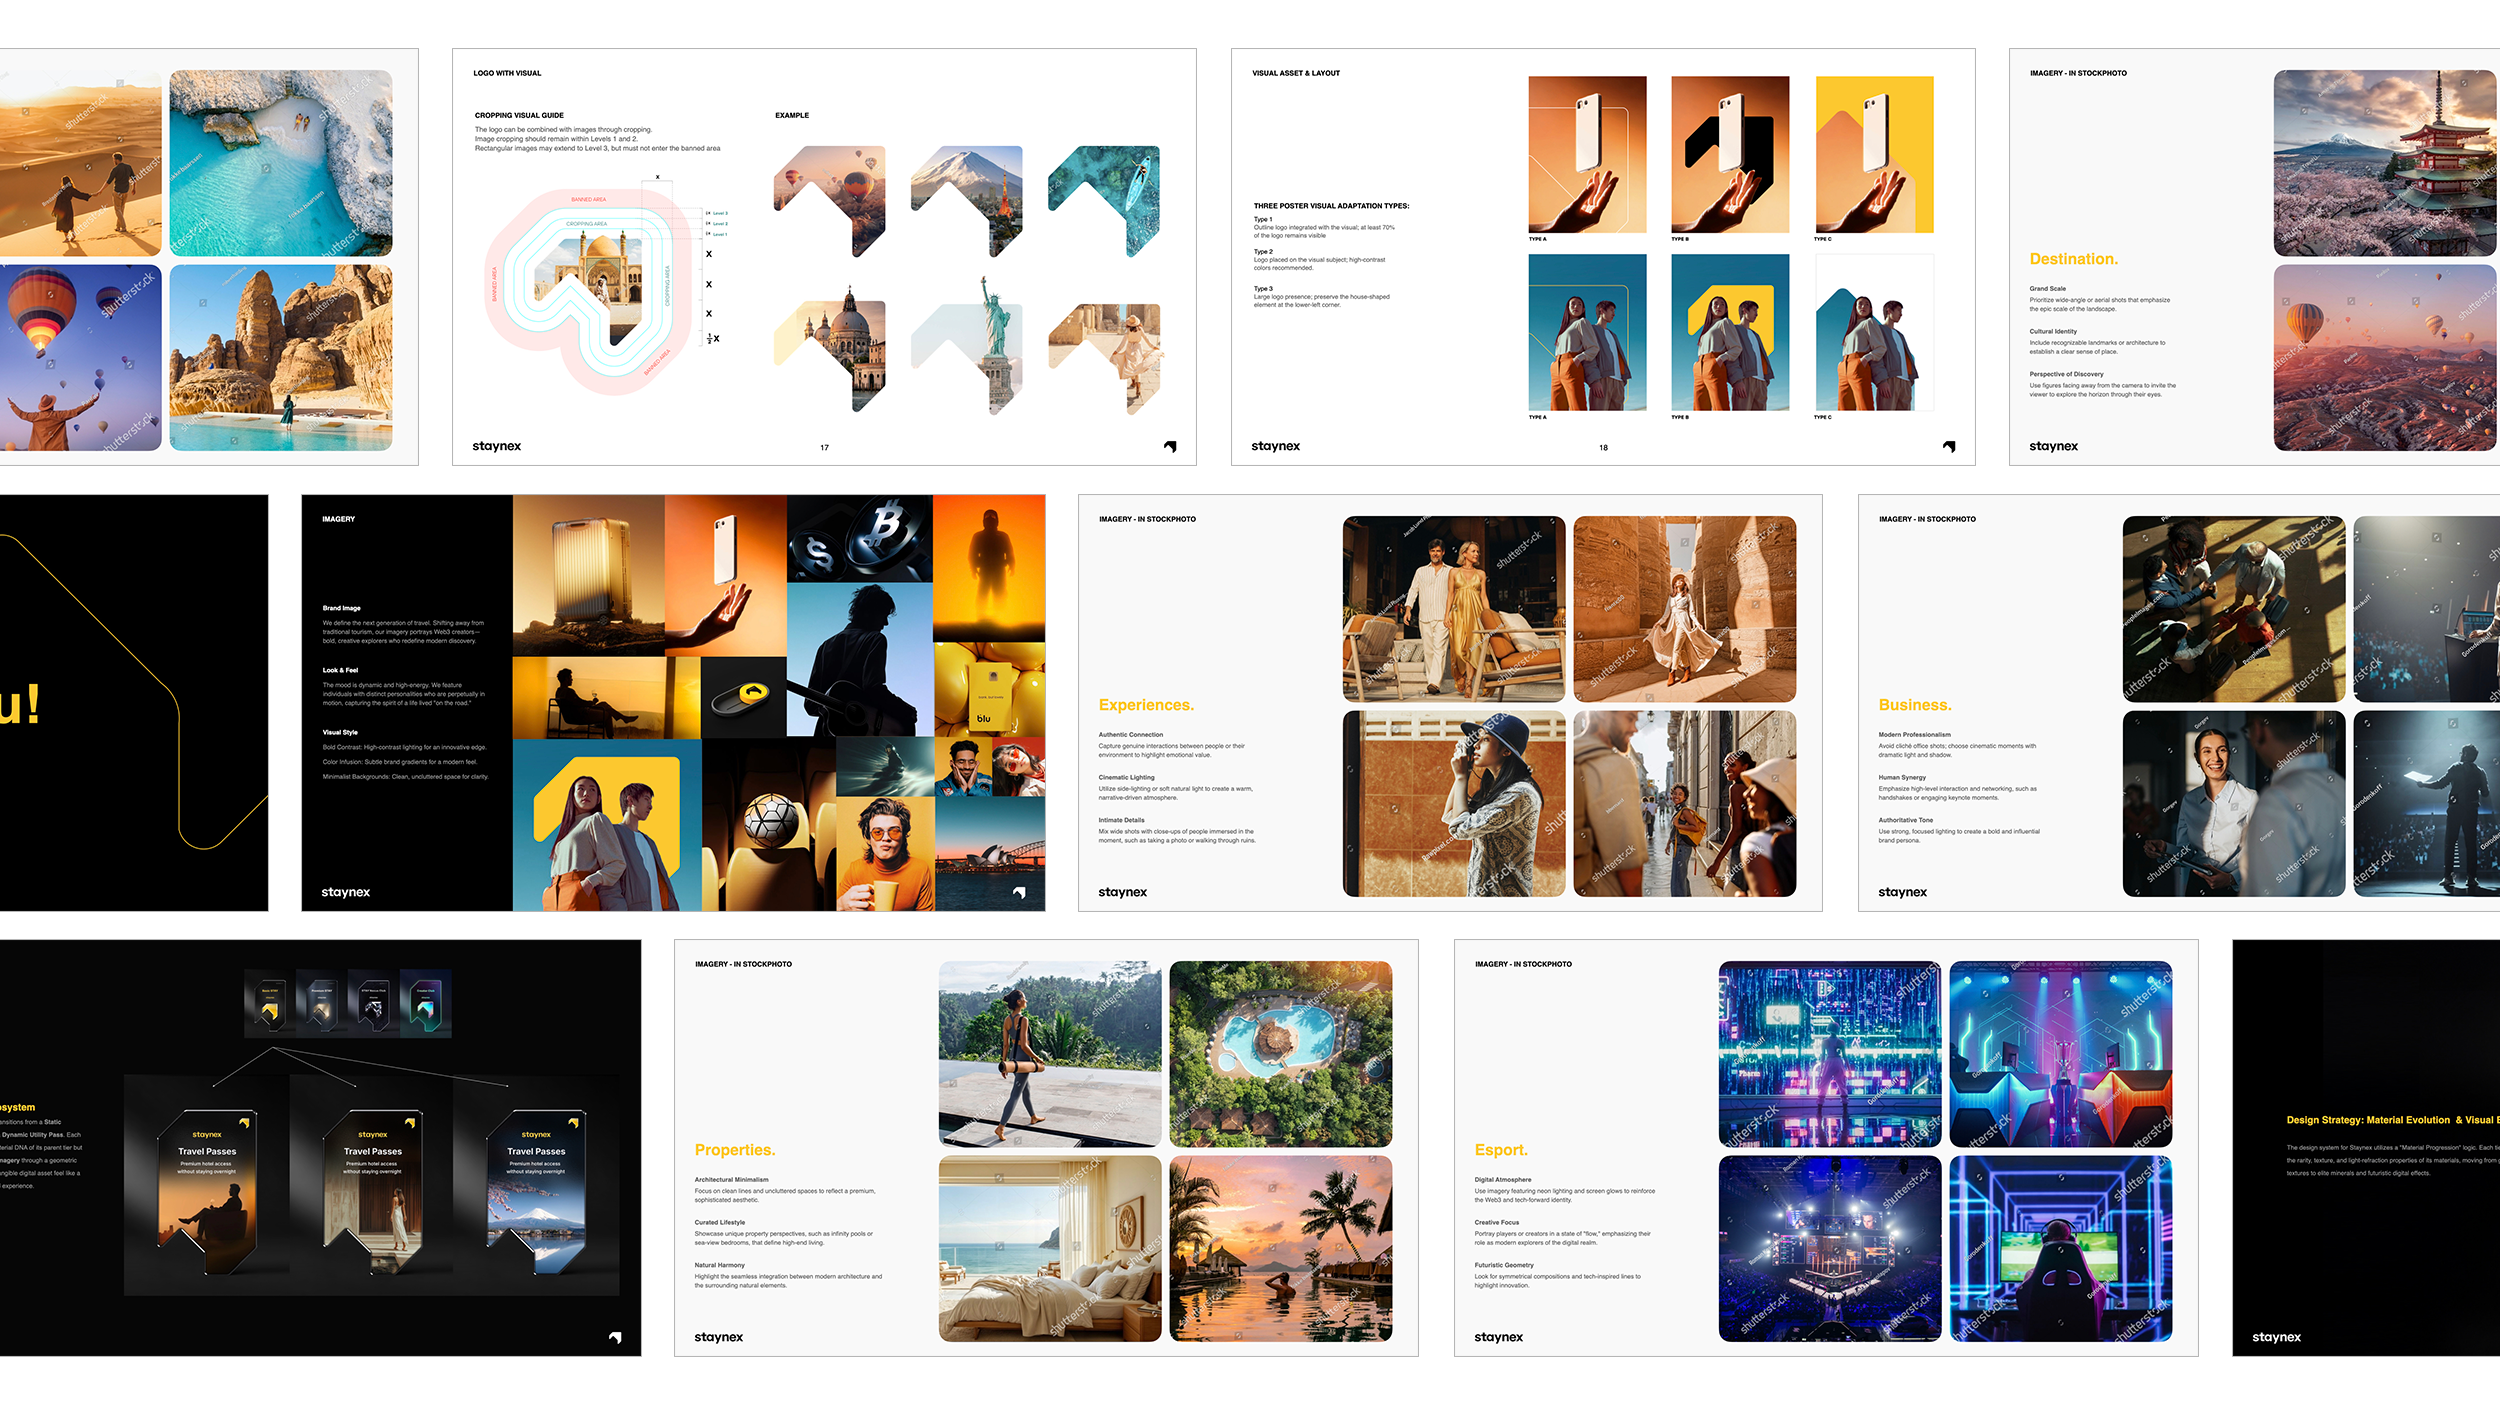Image resolution: width=2500 pixels, height=1406 pixels.
Task: Click the aerial kayak logo-cropped example
Action: [1104, 201]
